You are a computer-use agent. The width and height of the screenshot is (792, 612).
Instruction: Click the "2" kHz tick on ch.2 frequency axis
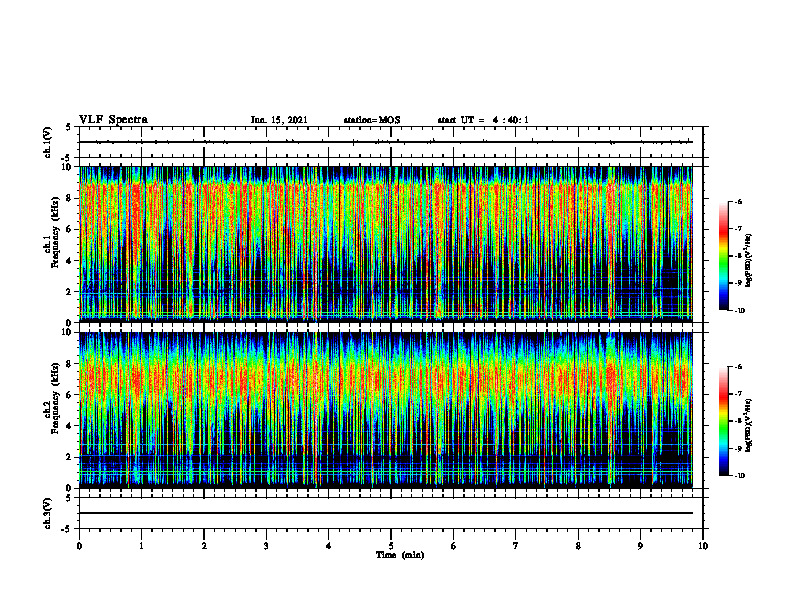pyautogui.click(x=70, y=457)
